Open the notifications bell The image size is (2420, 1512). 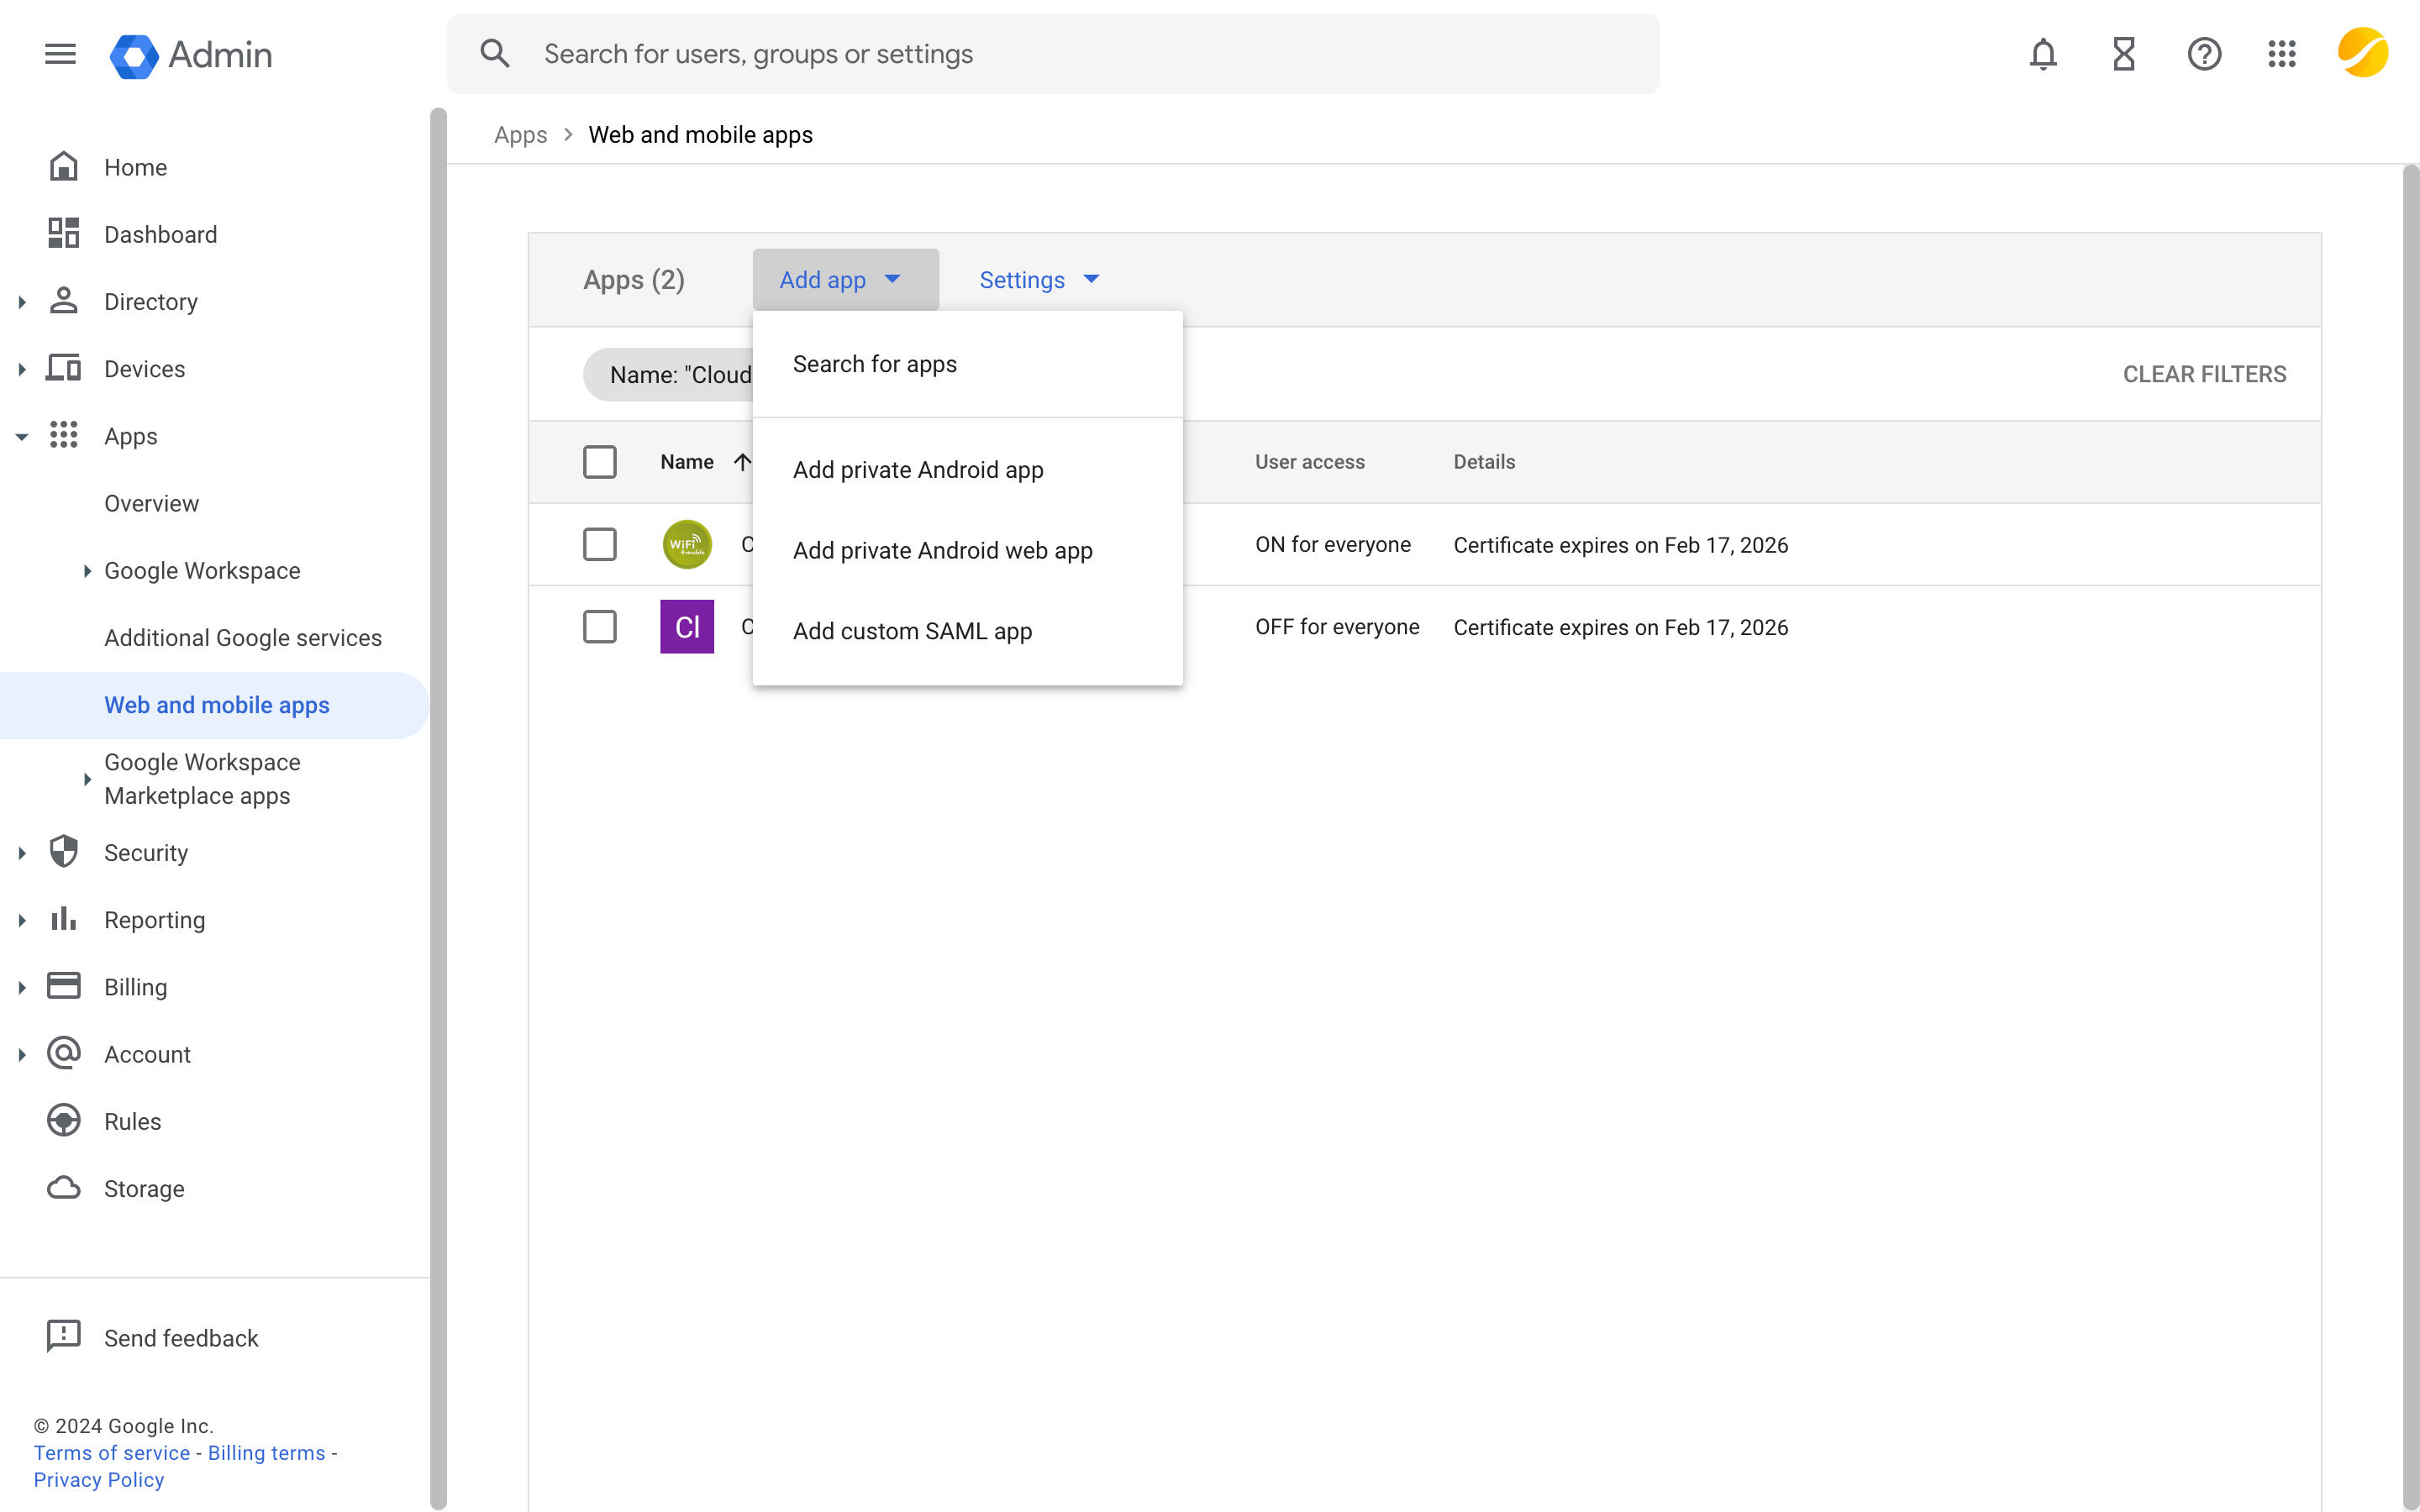(x=2043, y=54)
